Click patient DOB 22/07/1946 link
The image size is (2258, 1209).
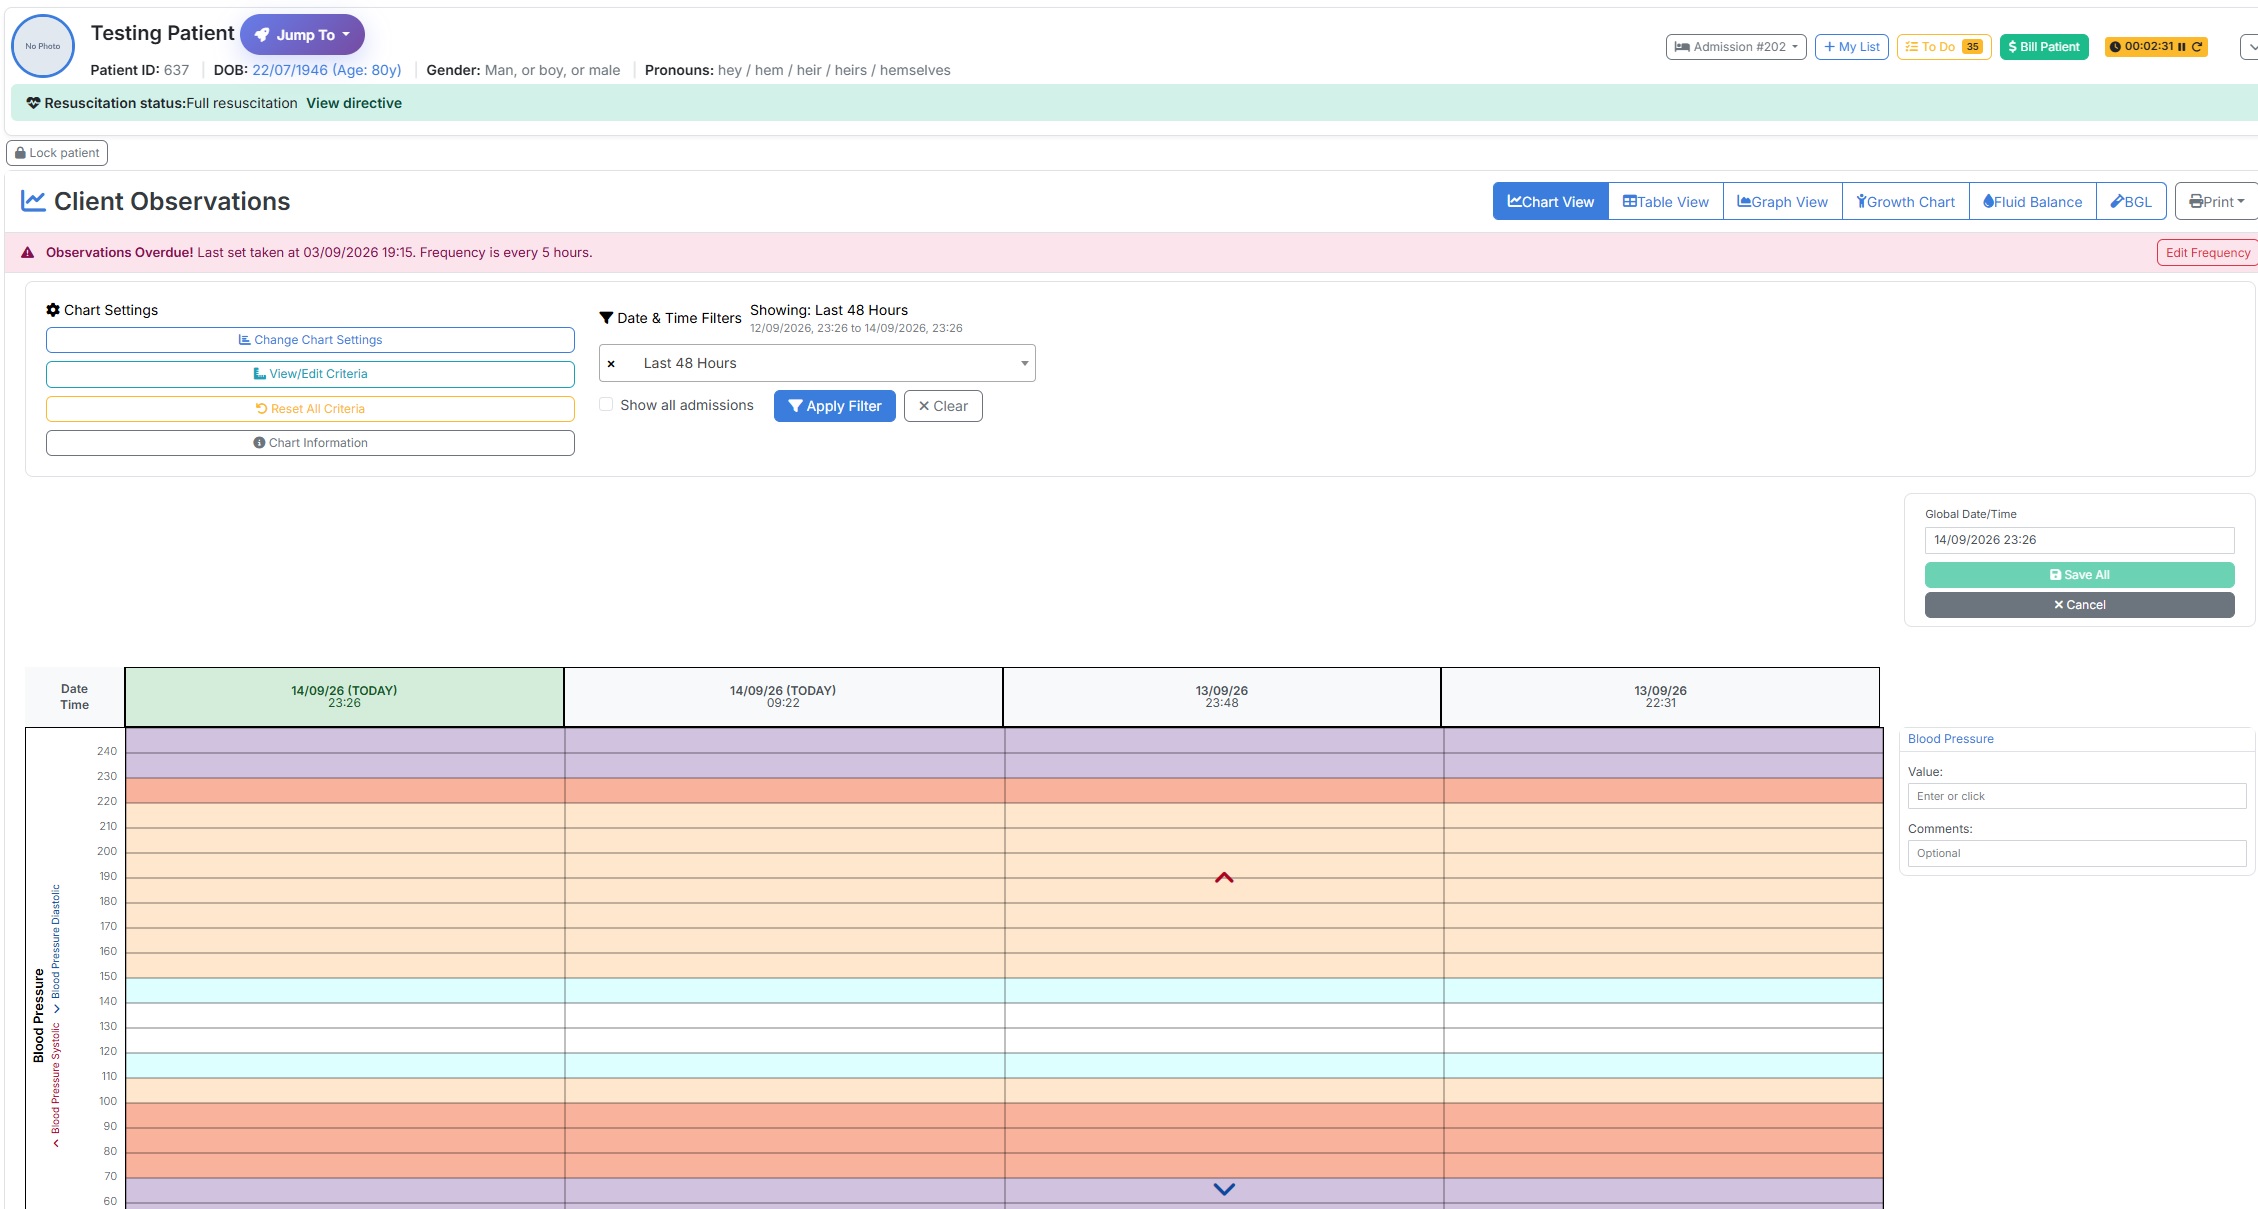pyautogui.click(x=326, y=70)
